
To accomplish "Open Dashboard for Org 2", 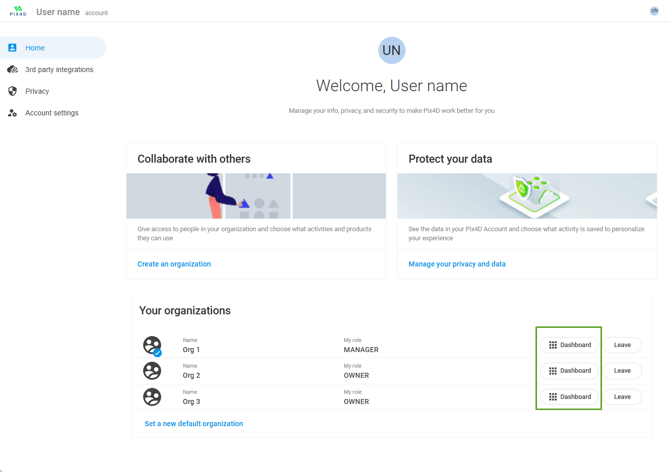I will tap(570, 371).
